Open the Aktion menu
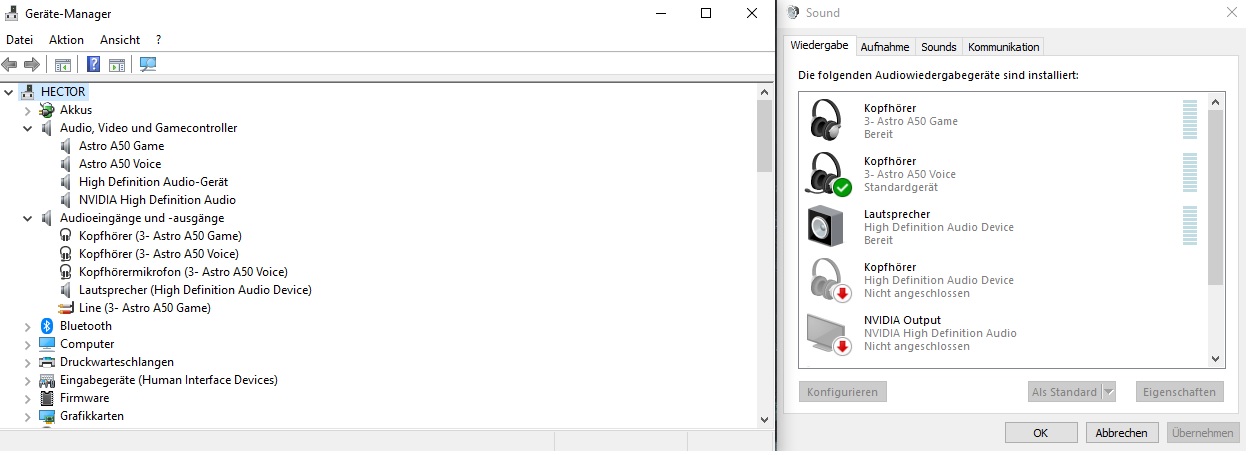 66,40
